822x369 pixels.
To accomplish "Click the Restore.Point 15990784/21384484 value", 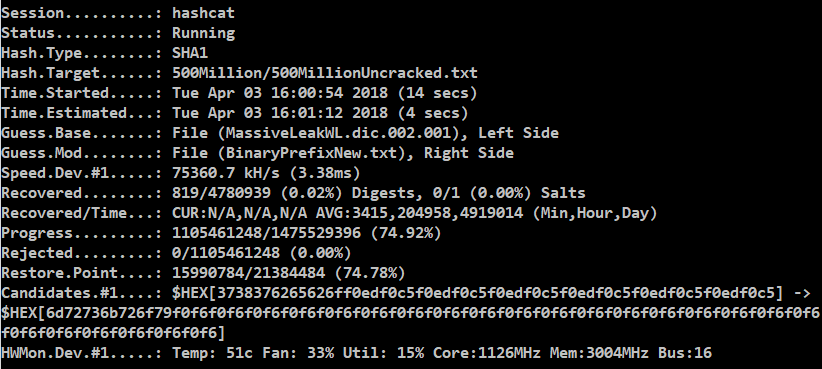I will click(x=248, y=273).
